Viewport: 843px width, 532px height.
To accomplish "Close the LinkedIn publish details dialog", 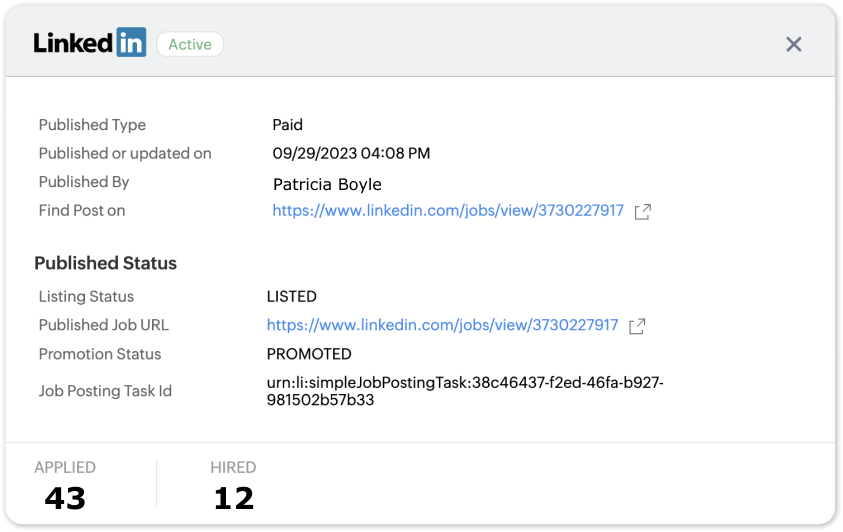I will coord(794,44).
